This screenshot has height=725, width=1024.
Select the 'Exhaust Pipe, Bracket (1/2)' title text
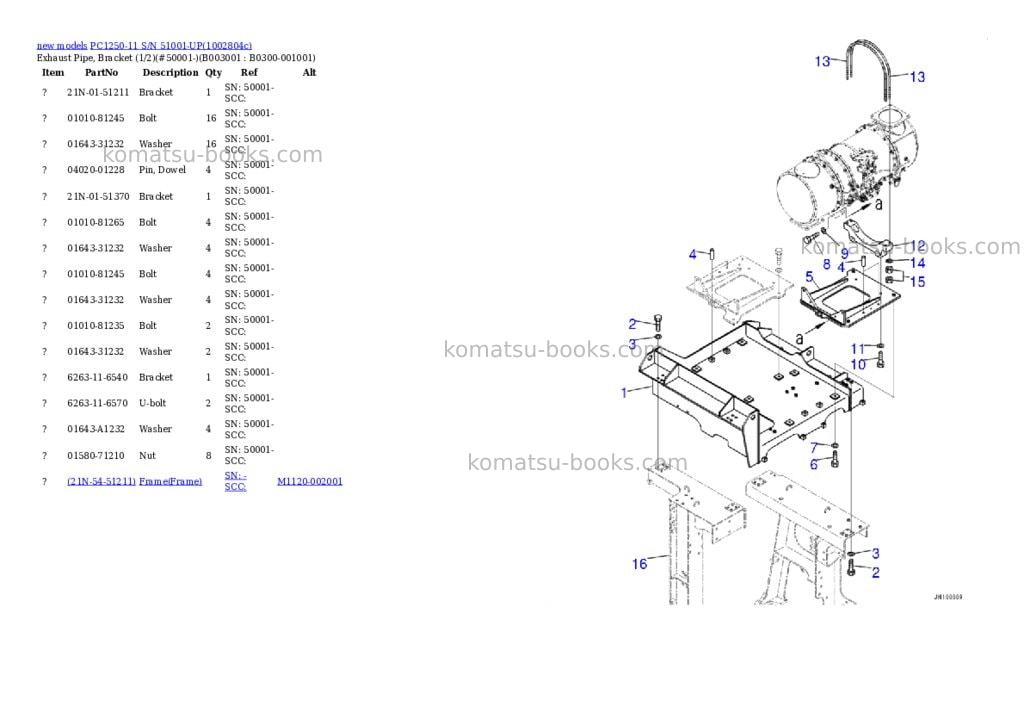pyautogui.click(x=94, y=57)
